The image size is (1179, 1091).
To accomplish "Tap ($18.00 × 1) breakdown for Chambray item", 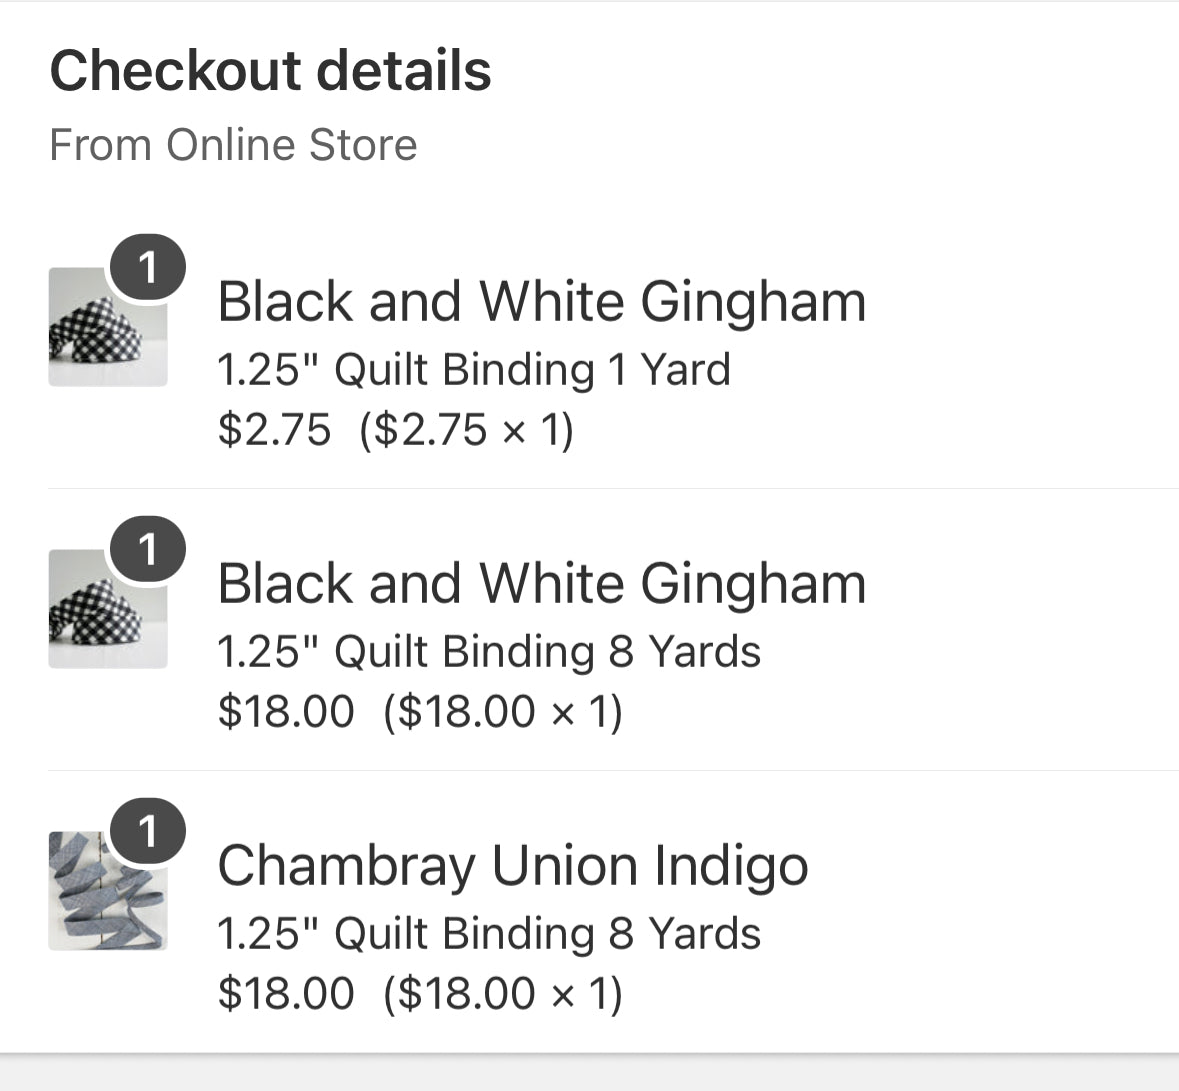I will (x=503, y=995).
